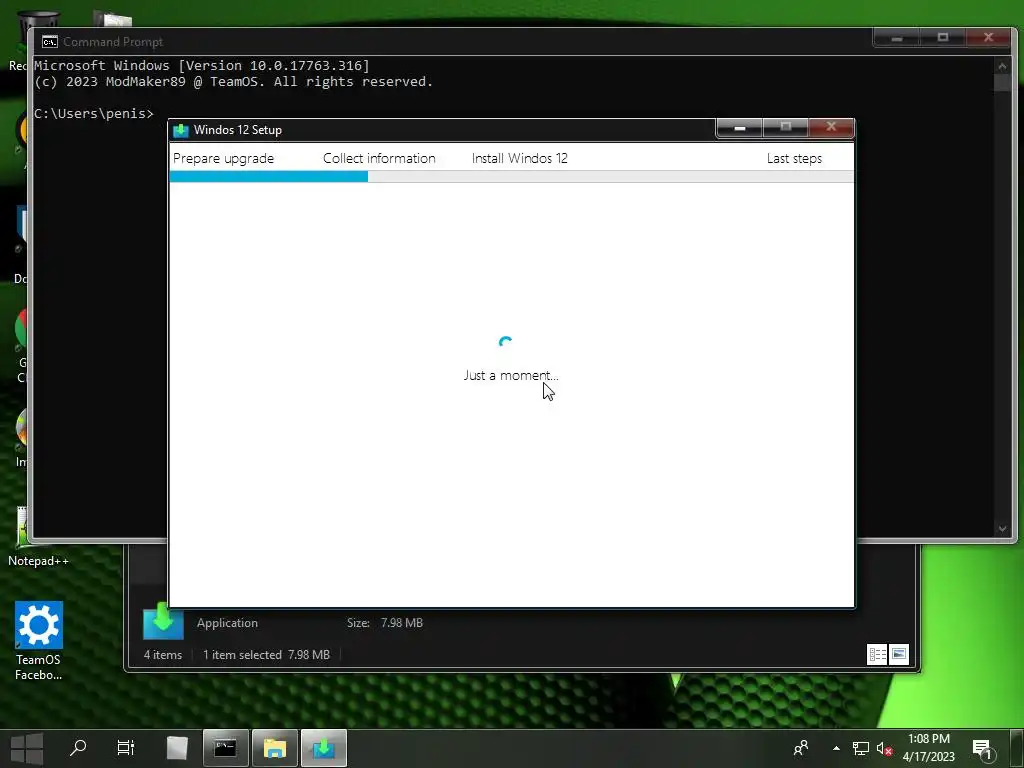Screen dimensions: 1024x768
Task: Select the Notepad++ desktop icon label
Action: pos(38,561)
